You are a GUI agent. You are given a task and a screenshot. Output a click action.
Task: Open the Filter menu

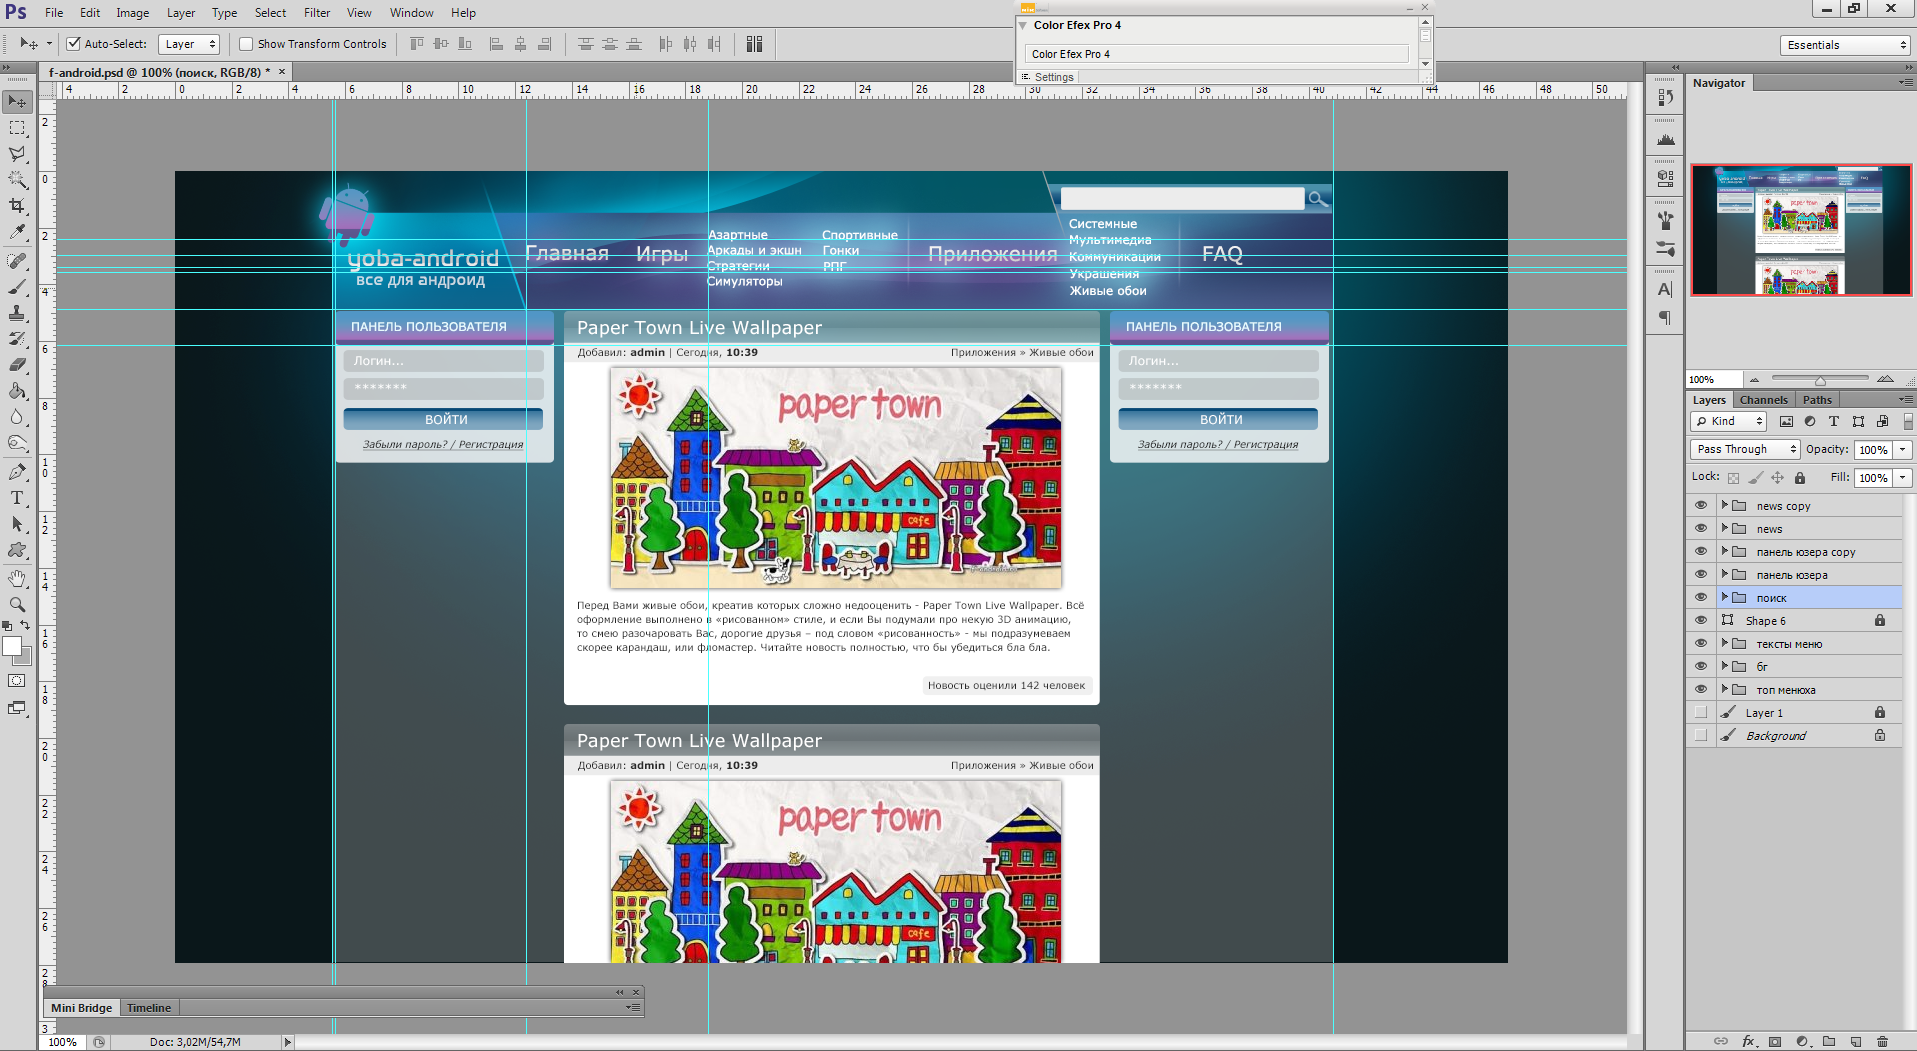pos(317,13)
